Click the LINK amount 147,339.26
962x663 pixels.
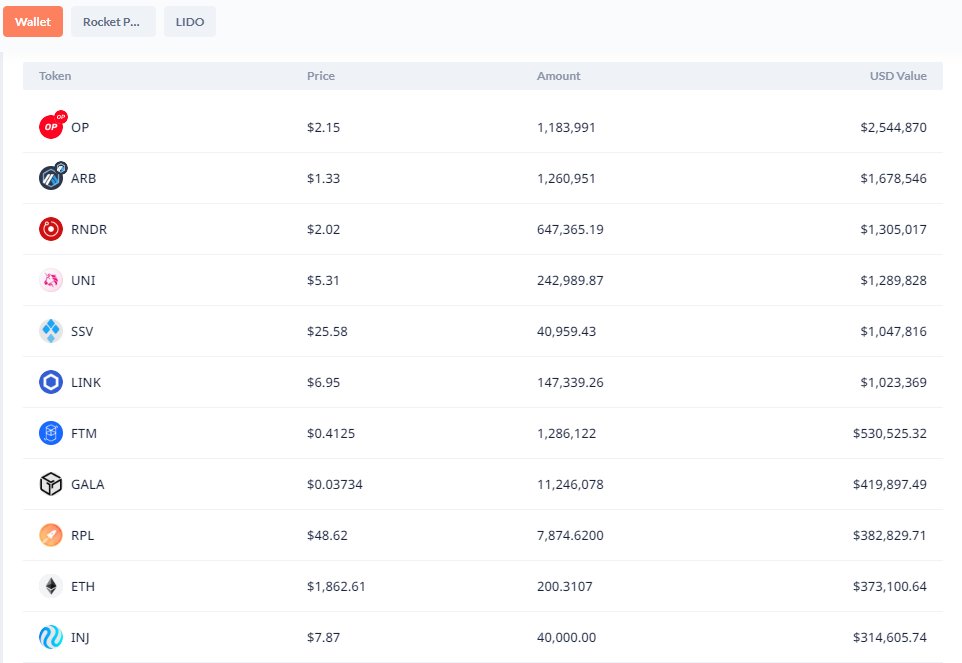pos(570,382)
